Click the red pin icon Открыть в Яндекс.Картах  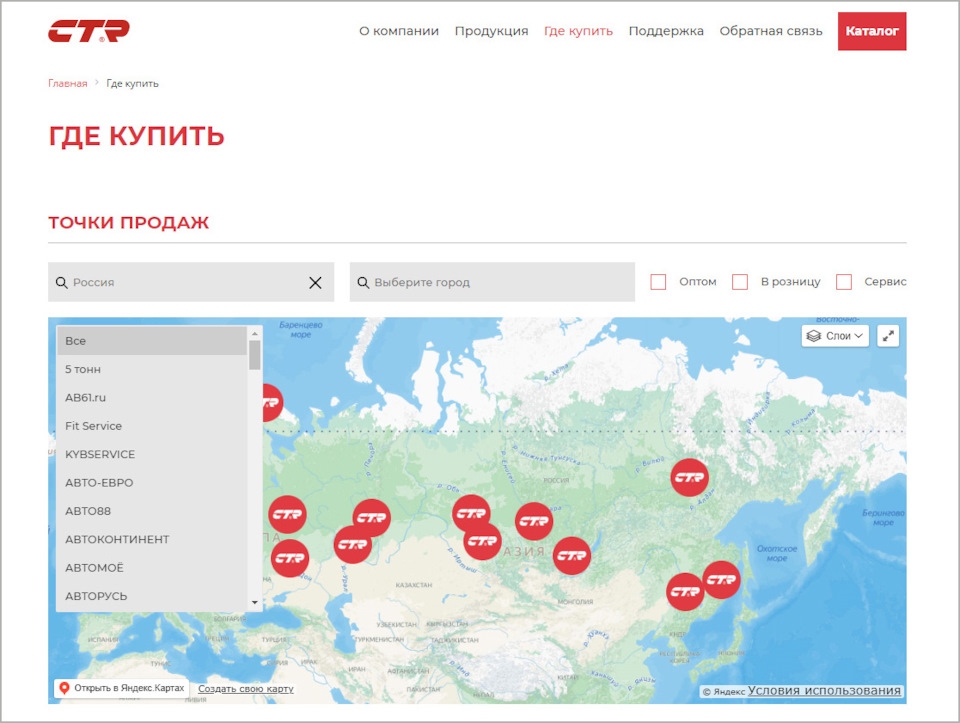coord(64,688)
